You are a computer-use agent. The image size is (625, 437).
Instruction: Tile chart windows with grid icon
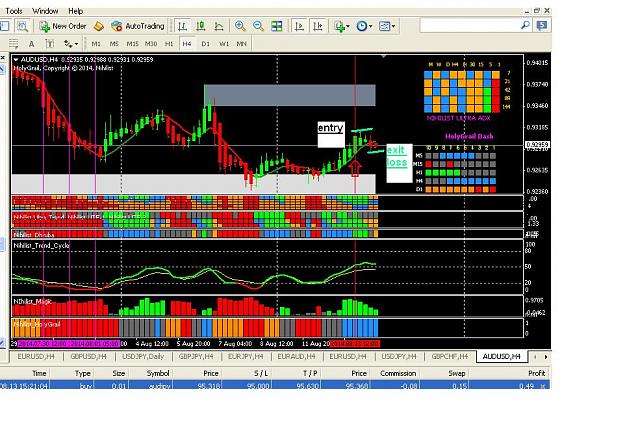point(277,26)
